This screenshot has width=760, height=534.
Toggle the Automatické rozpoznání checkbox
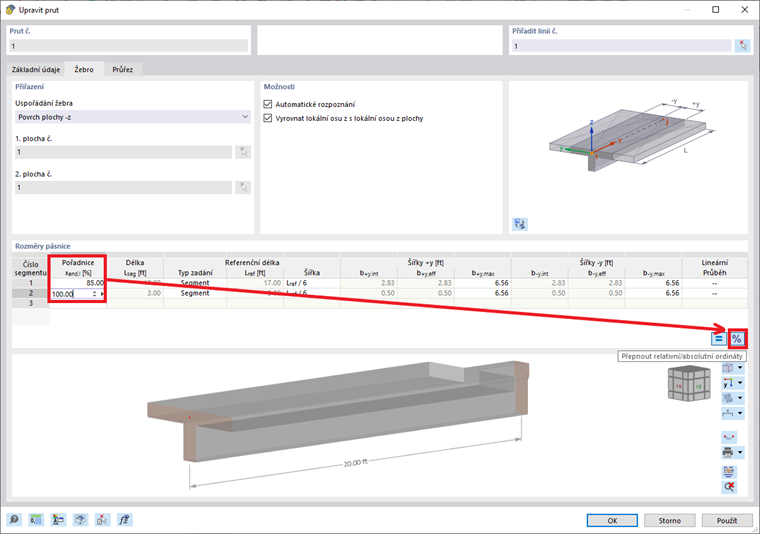268,104
